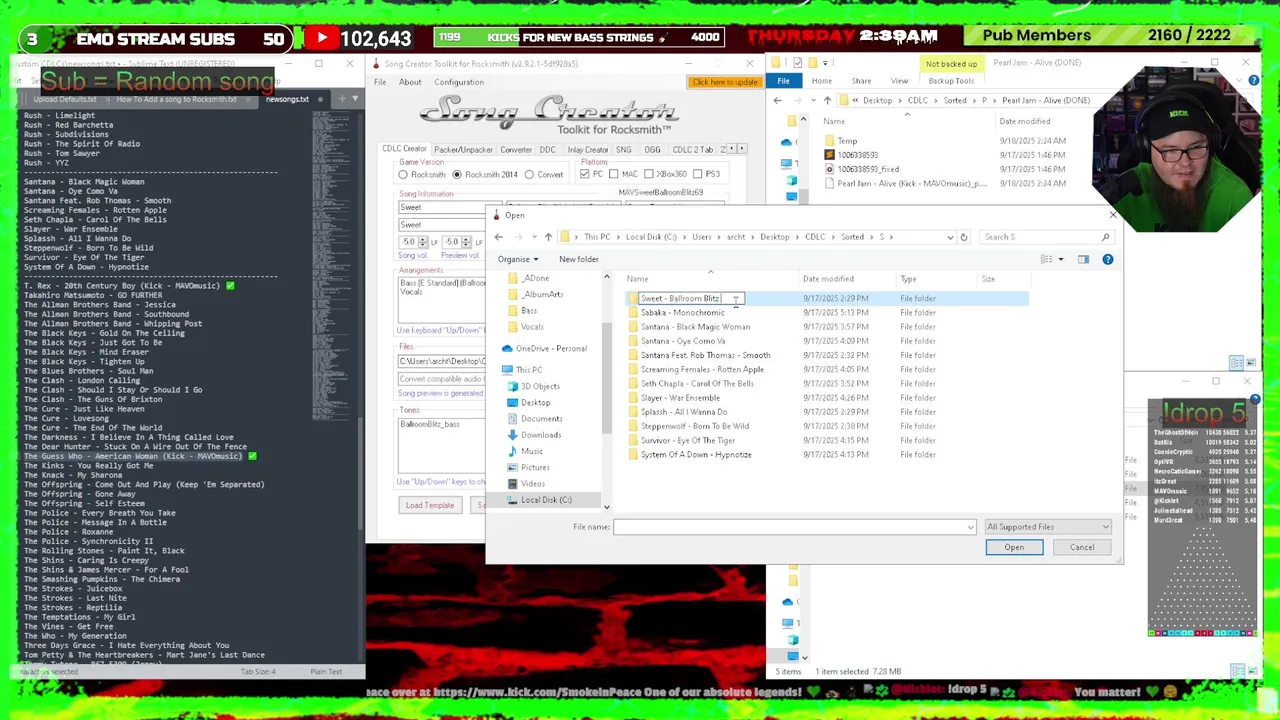1280x720 pixels.
Task: Expand the File name history dropdown
Action: click(x=970, y=527)
